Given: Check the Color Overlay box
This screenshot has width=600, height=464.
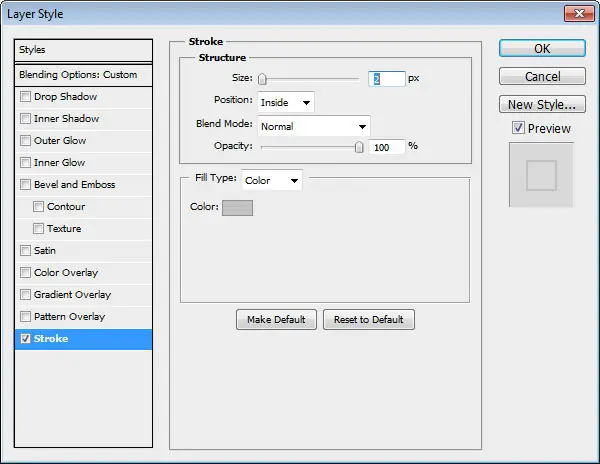Looking at the screenshot, I should (25, 272).
